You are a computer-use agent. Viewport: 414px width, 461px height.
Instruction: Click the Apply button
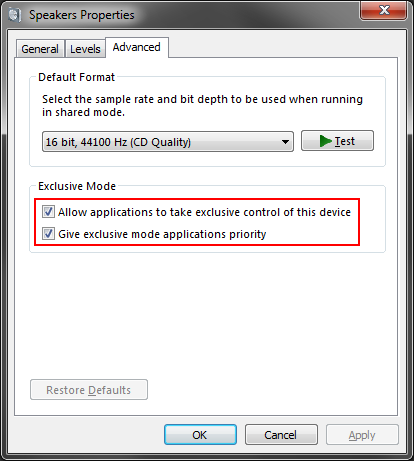362,435
